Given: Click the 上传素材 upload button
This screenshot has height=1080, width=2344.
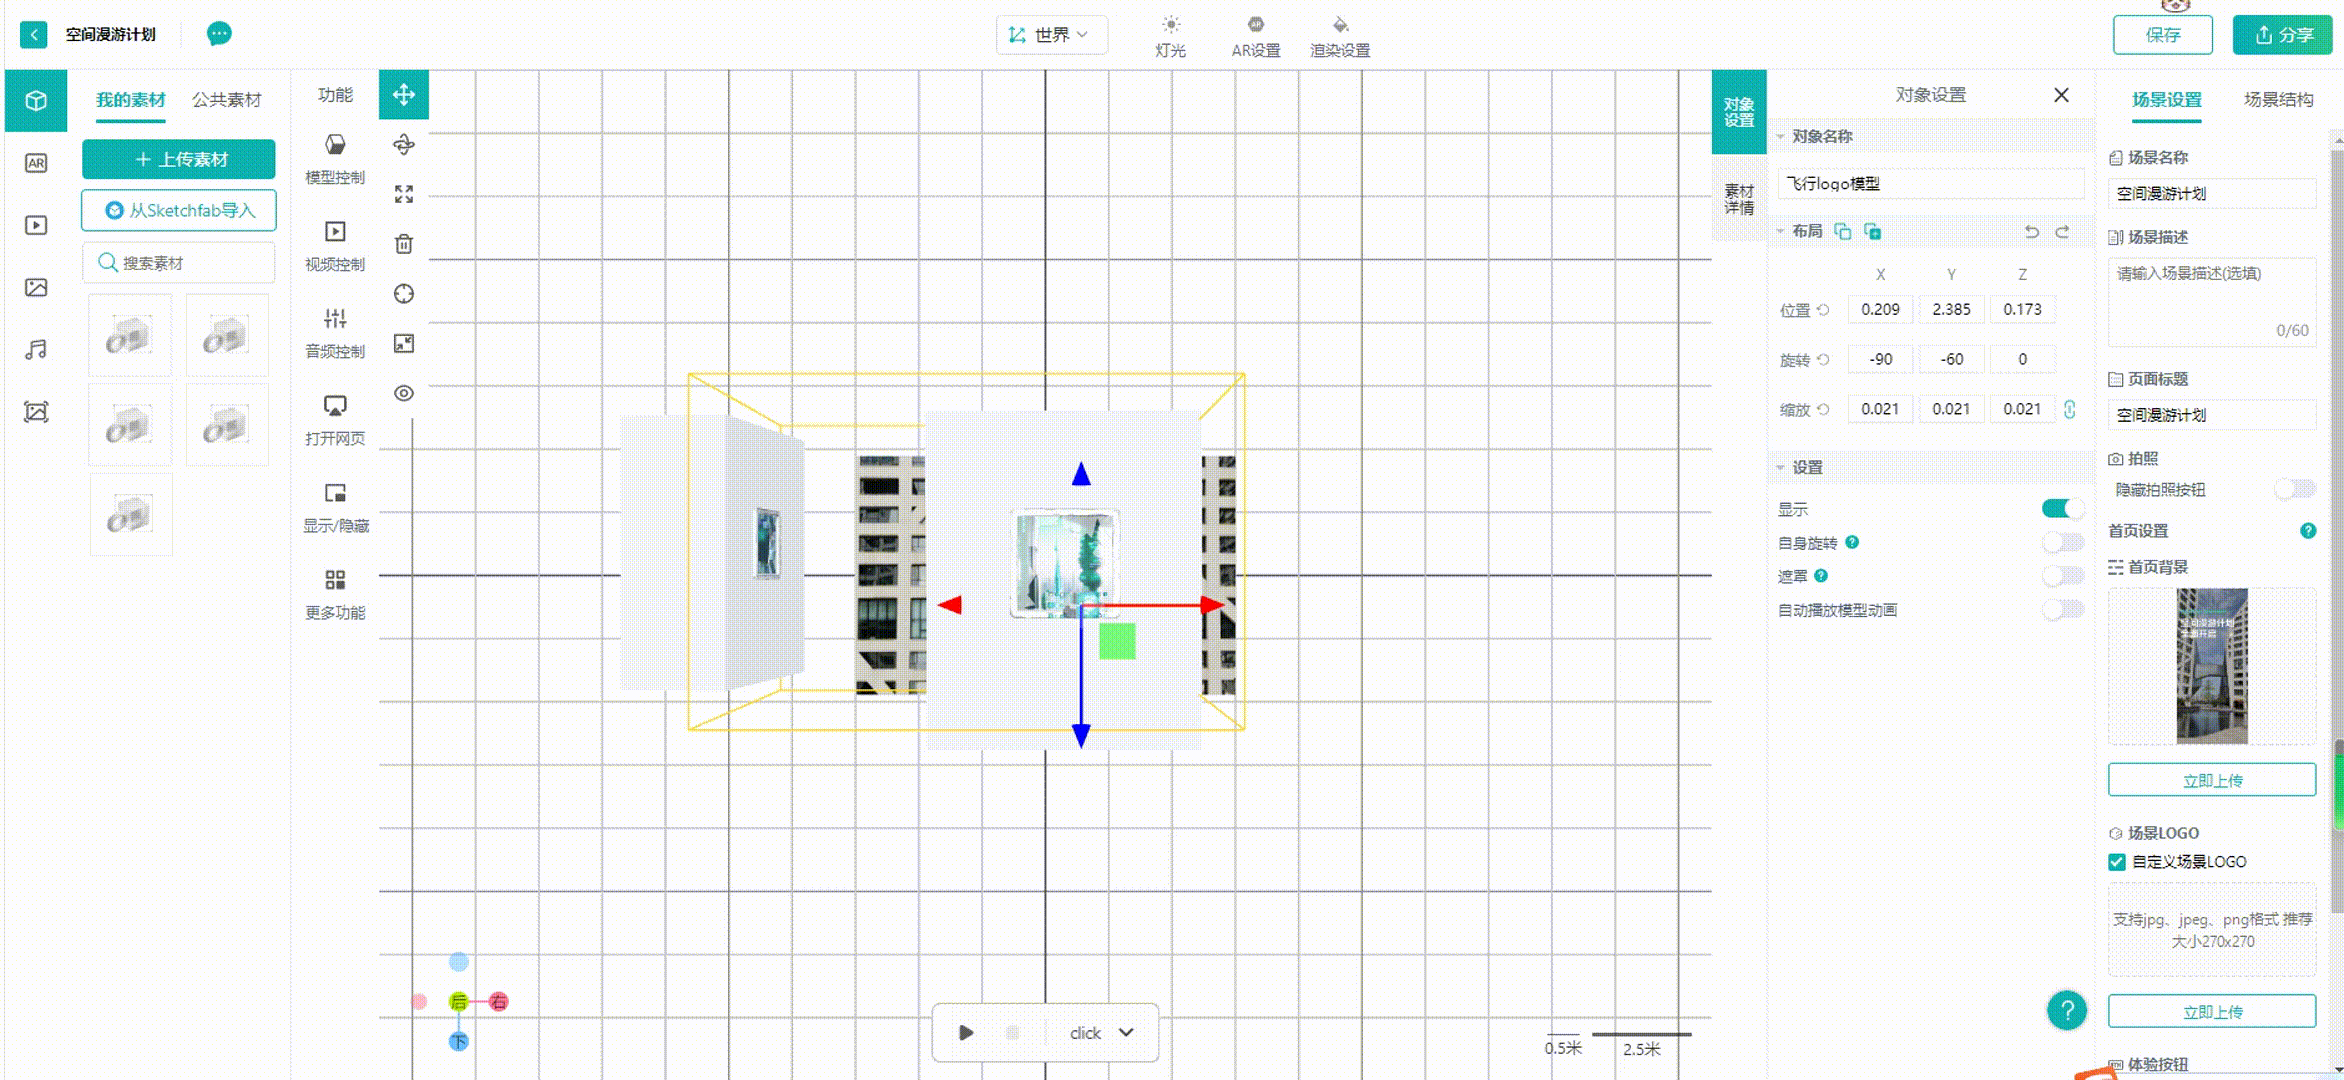Looking at the screenshot, I should point(179,160).
